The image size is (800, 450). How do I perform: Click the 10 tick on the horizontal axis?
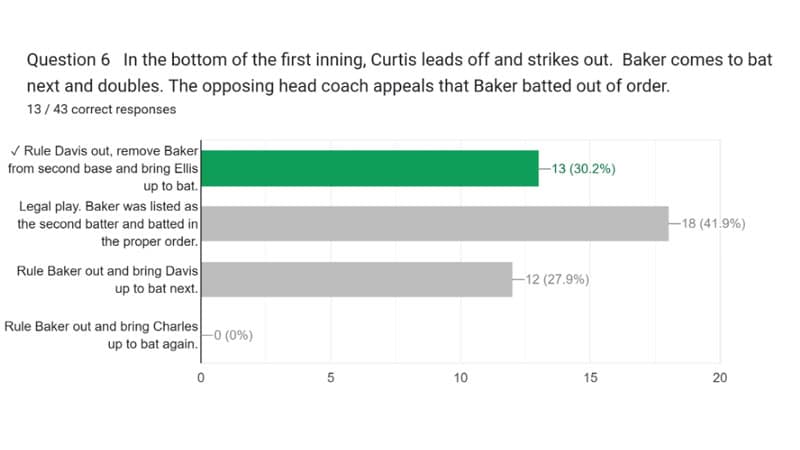point(460,378)
